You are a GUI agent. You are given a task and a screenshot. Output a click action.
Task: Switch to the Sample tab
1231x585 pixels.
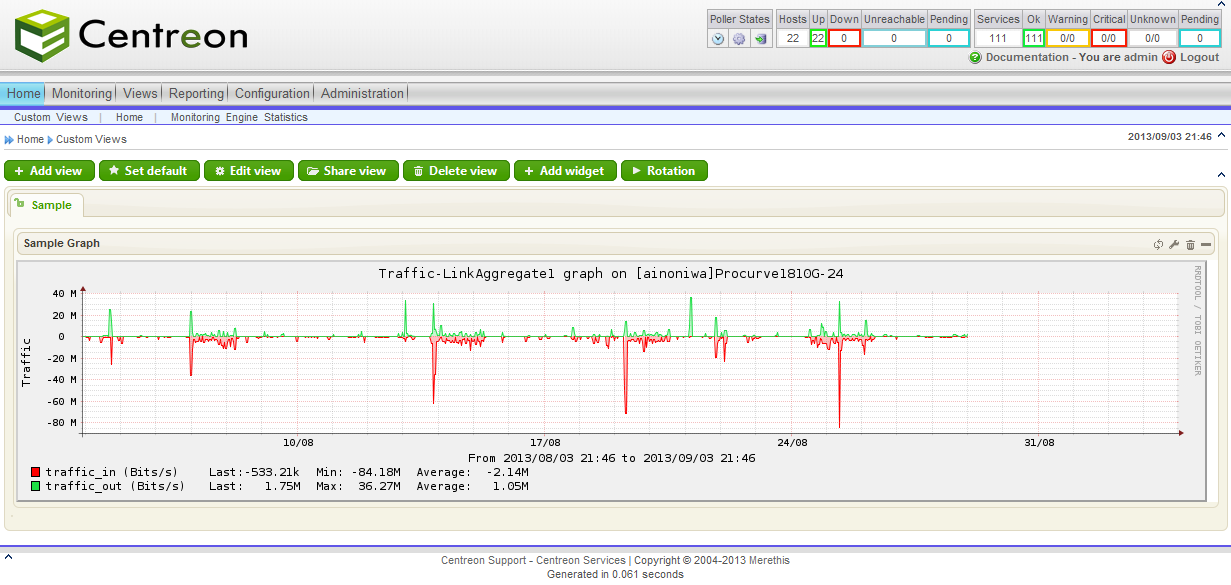point(50,204)
